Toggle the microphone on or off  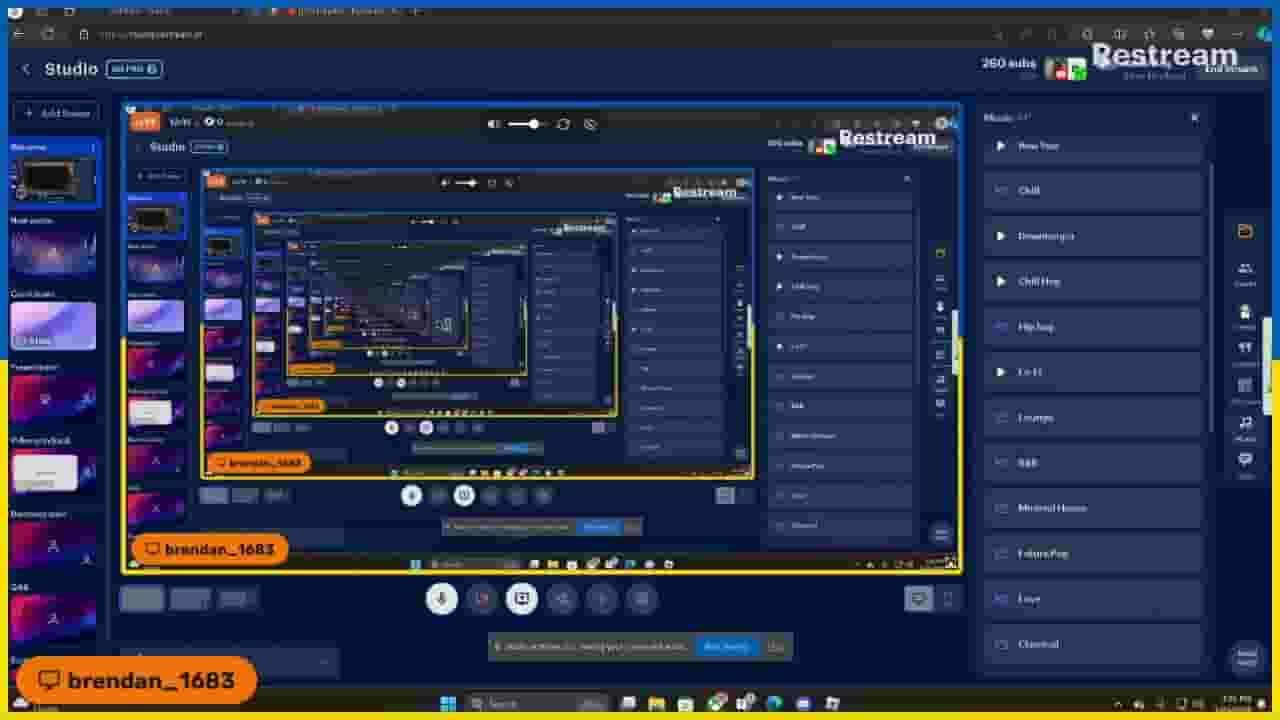(441, 599)
